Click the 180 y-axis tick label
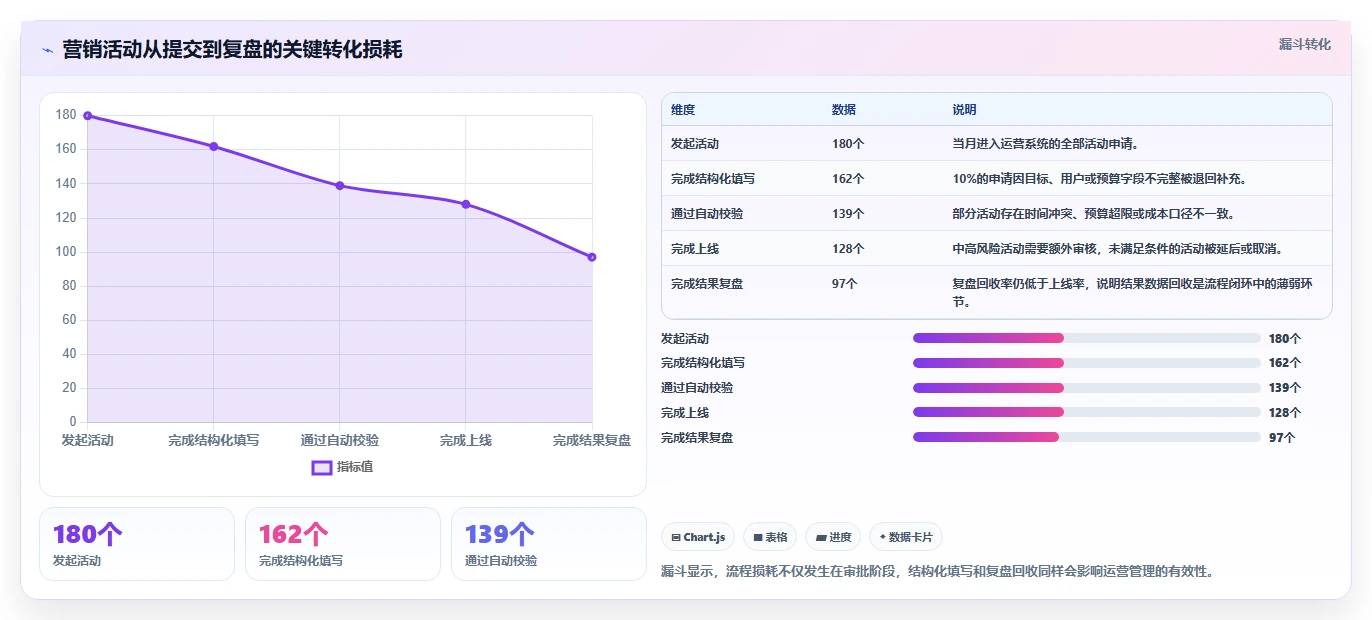Viewport: 1372px width, 620px height. [x=66, y=115]
